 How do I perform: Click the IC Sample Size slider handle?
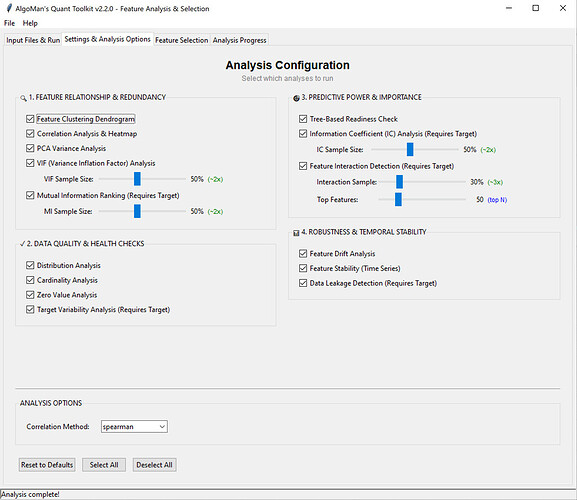click(x=410, y=149)
